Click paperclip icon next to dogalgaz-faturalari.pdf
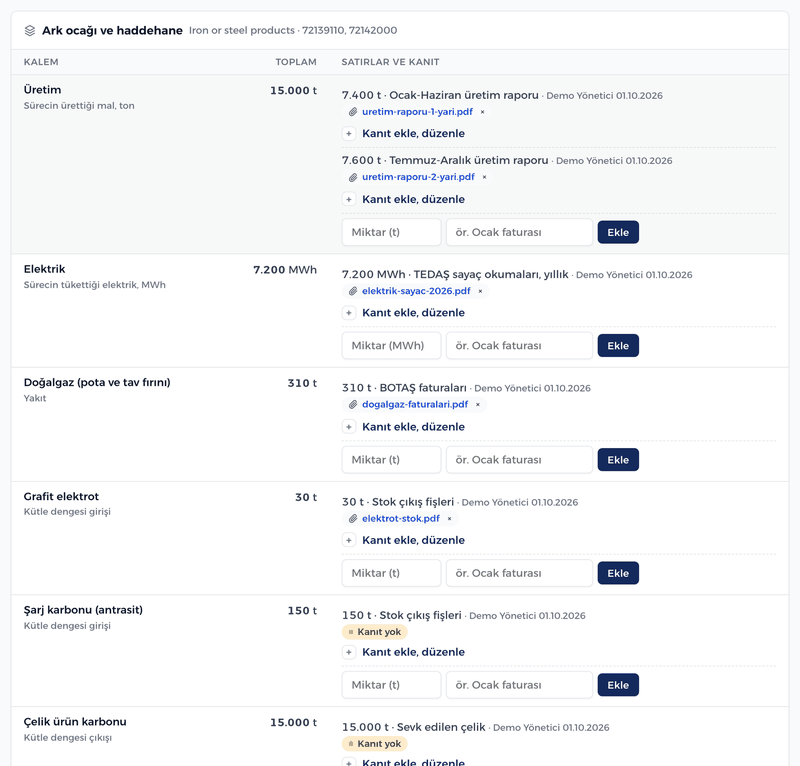The height and width of the screenshot is (766, 800). (353, 405)
